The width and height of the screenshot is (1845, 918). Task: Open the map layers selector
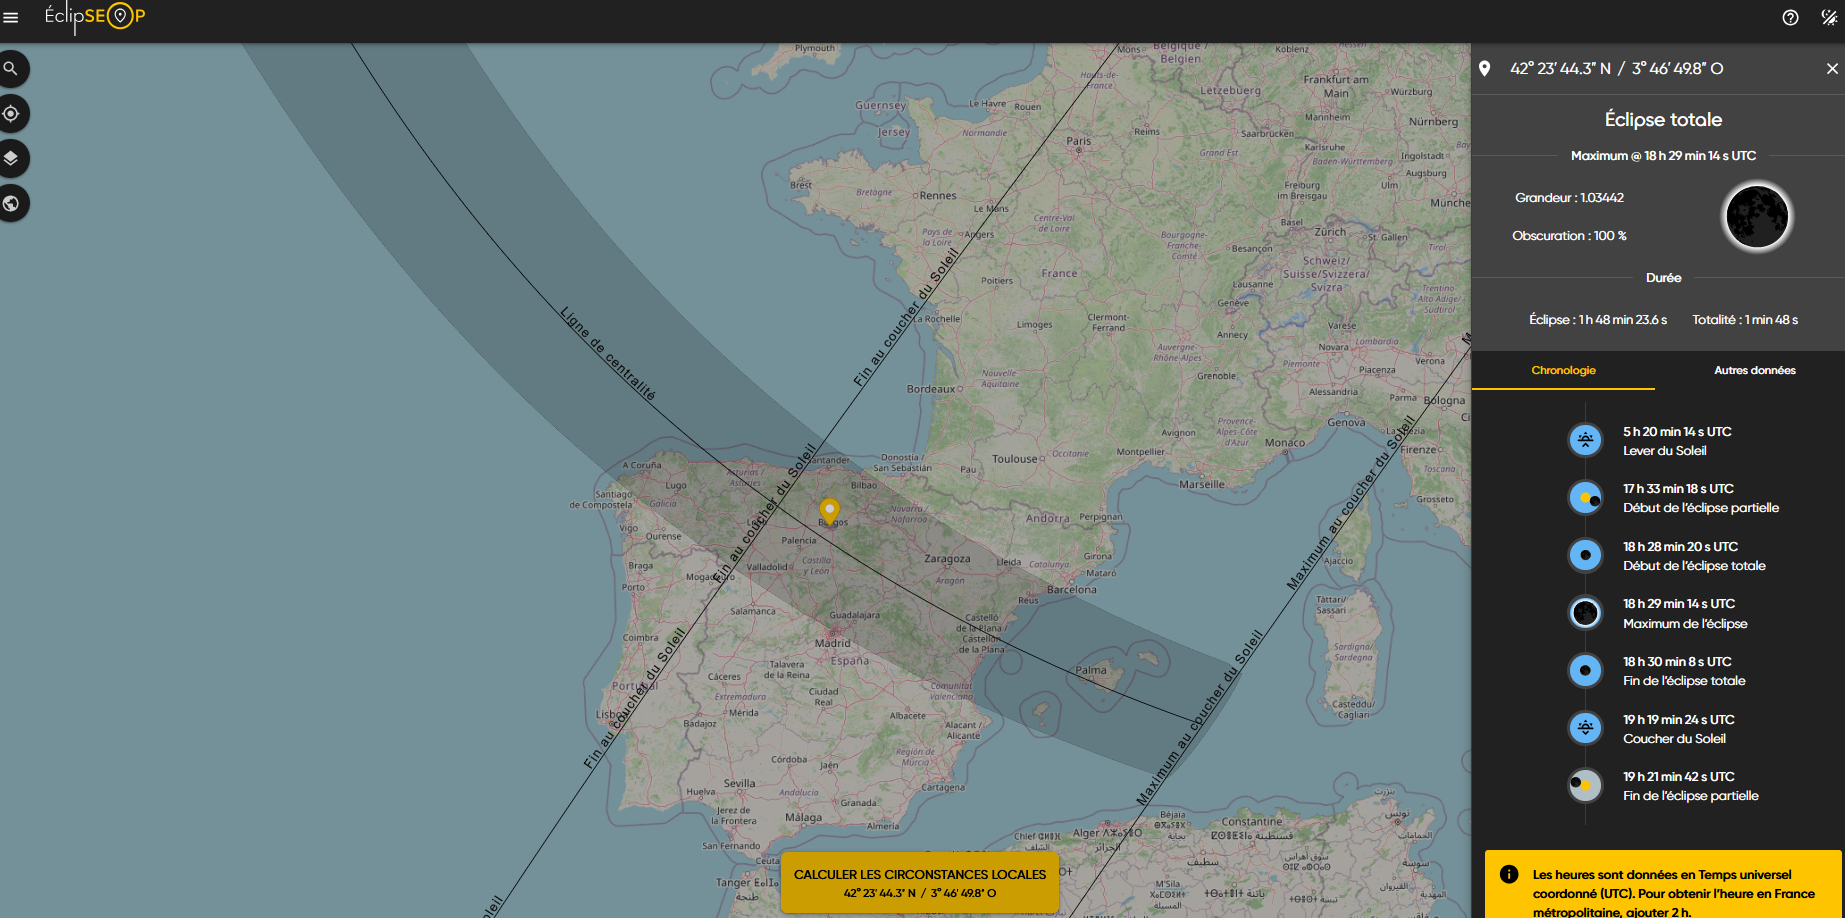(11, 158)
